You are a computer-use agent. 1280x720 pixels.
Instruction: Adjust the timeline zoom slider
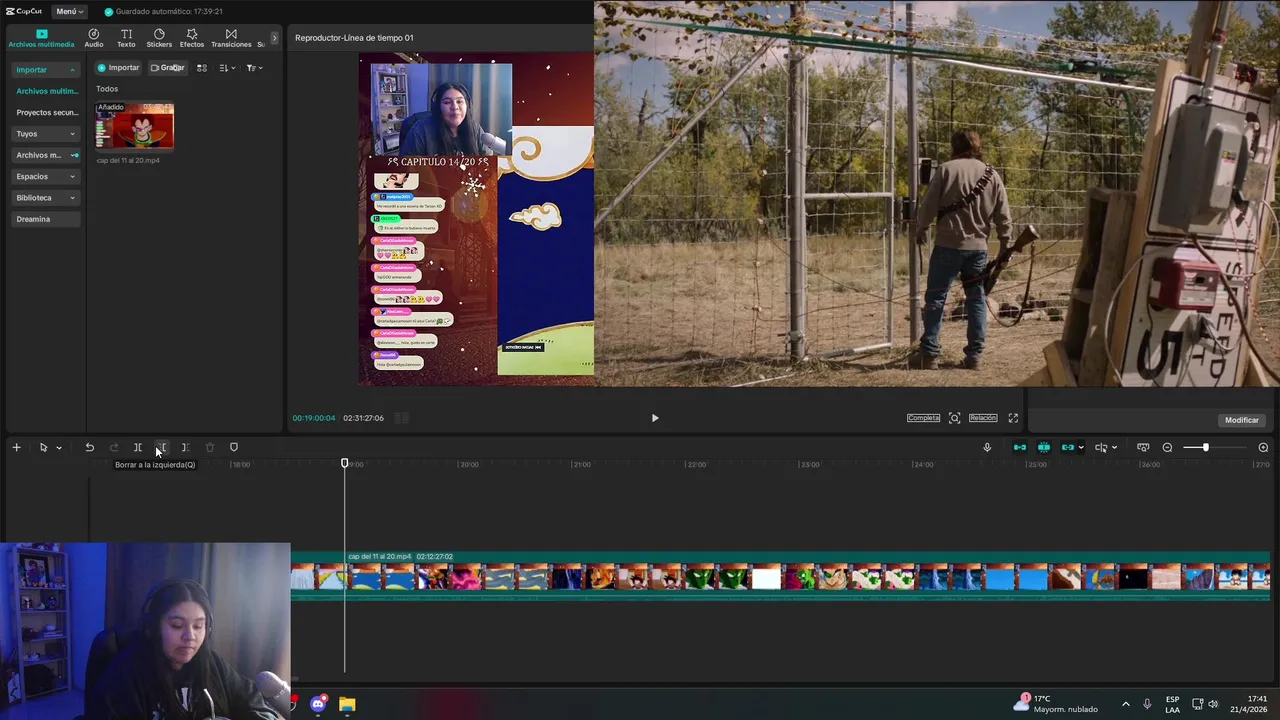[x=1208, y=447]
